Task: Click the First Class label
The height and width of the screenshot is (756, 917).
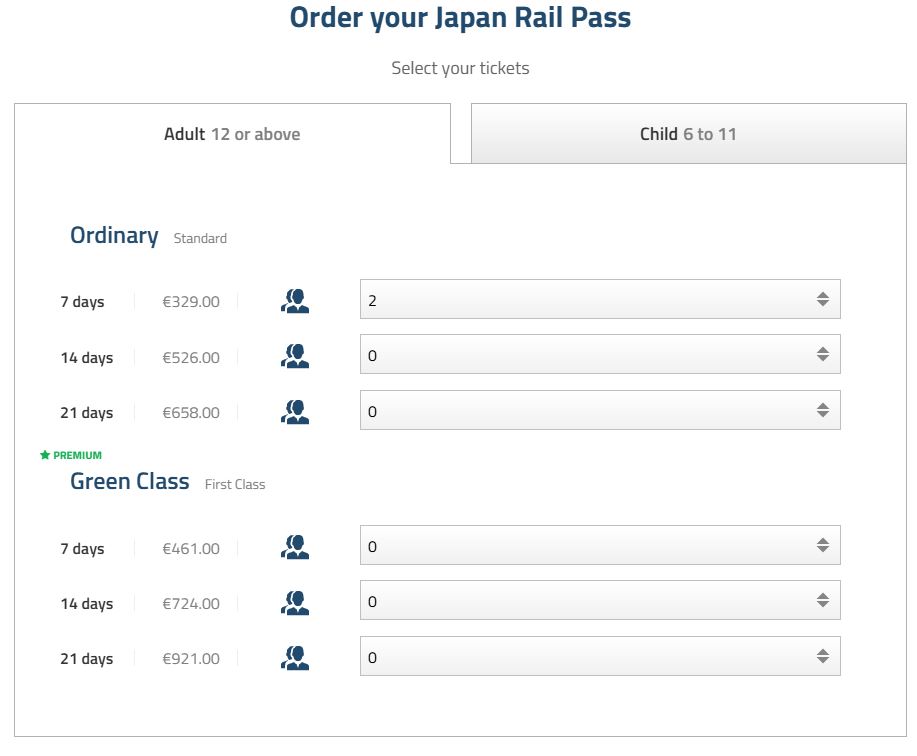Action: click(x=235, y=484)
